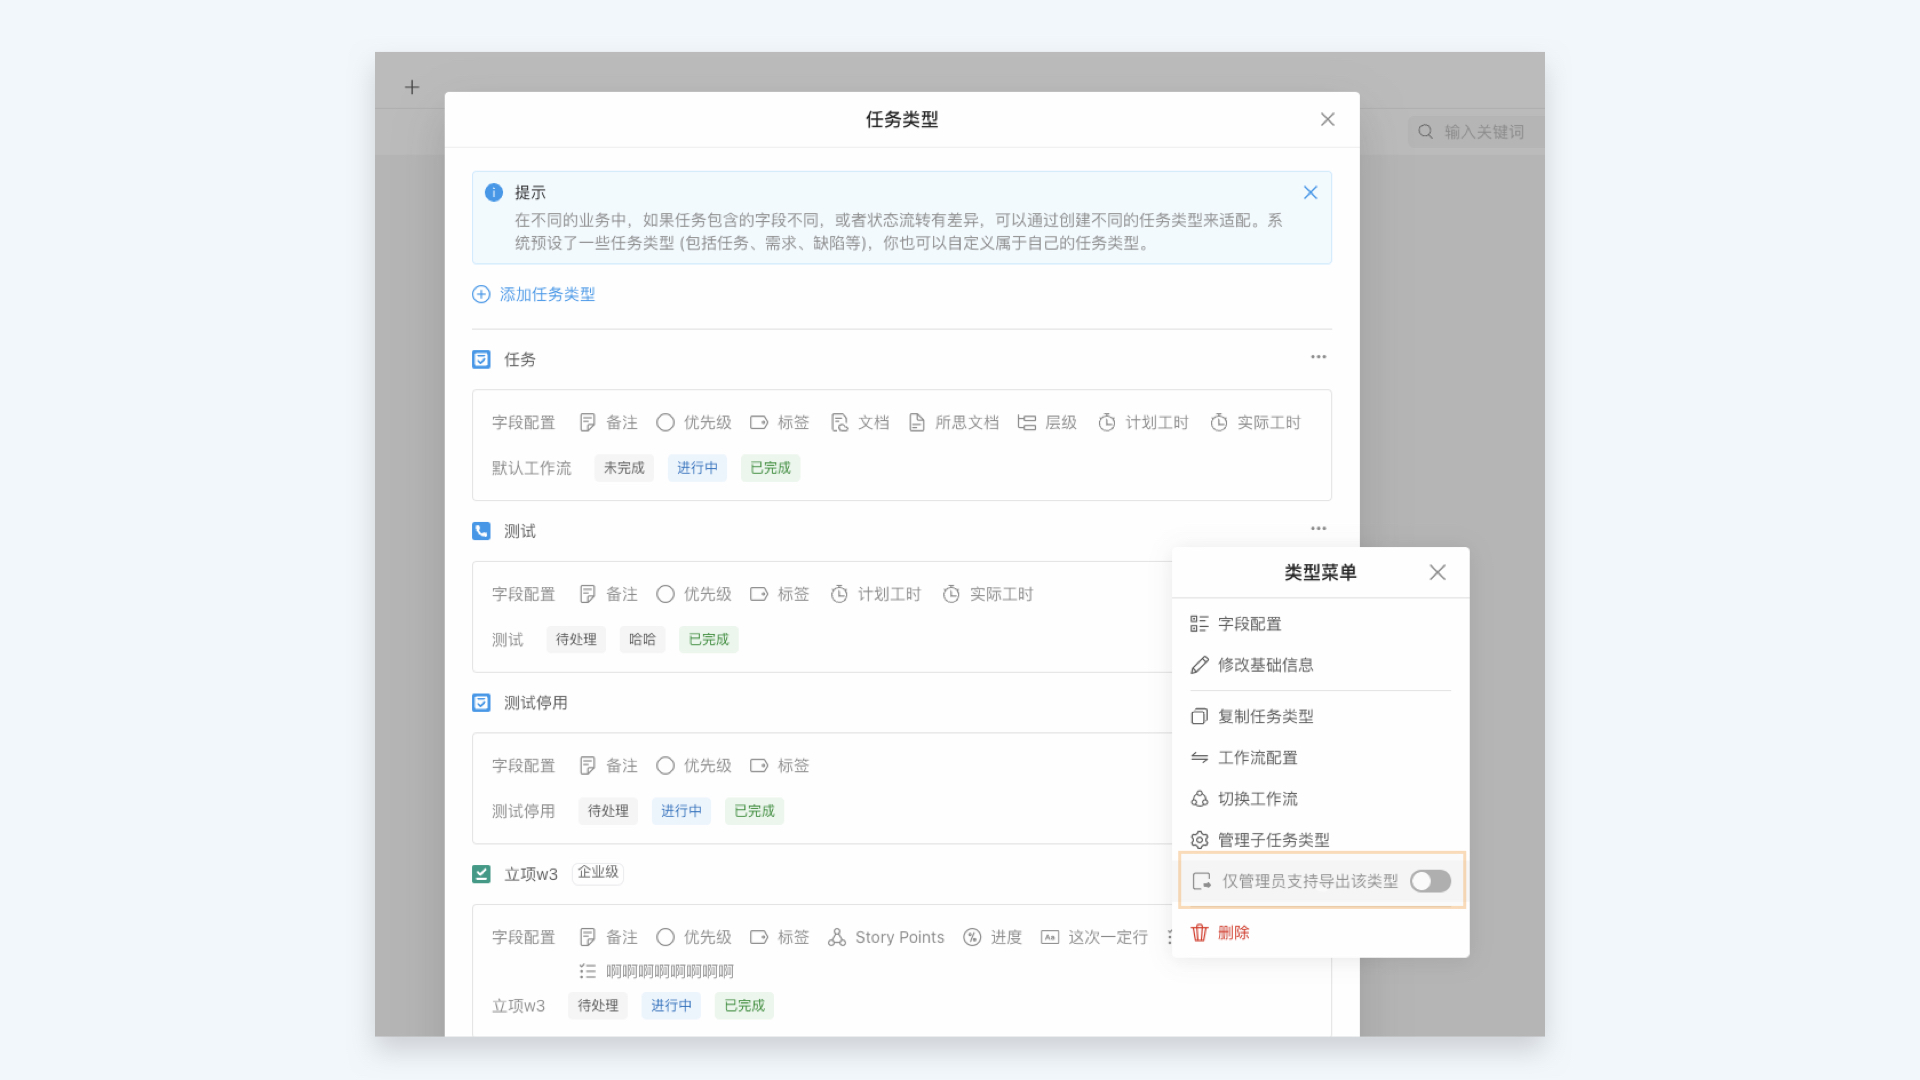Select 修改基础信息 menu entry
1920x1080 pixels.
point(1265,665)
